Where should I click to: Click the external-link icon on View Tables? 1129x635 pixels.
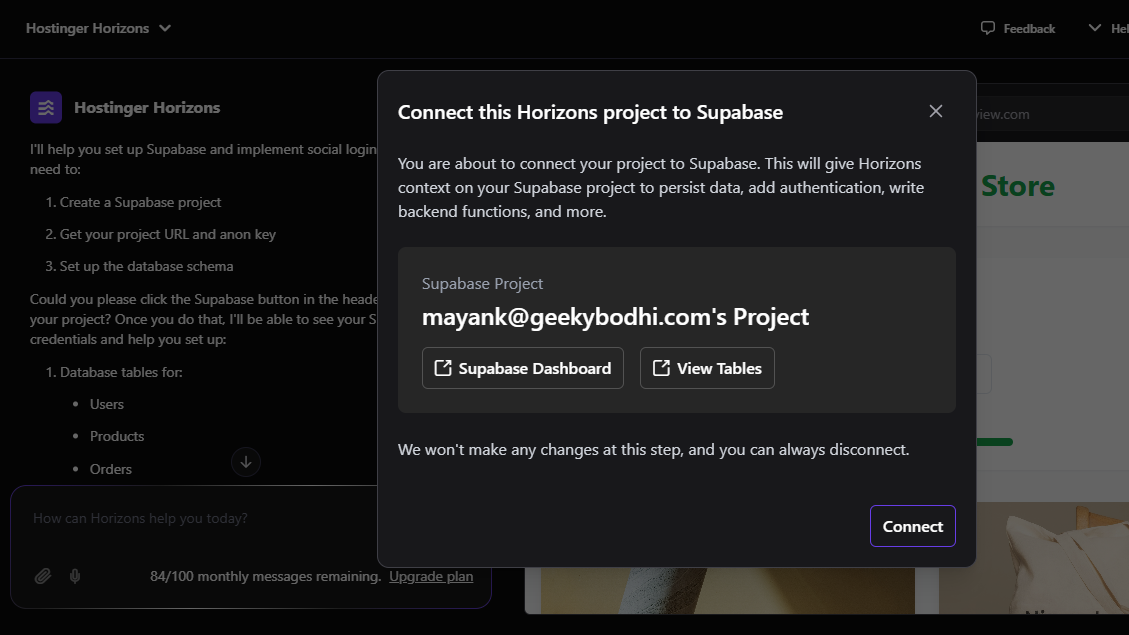(661, 368)
